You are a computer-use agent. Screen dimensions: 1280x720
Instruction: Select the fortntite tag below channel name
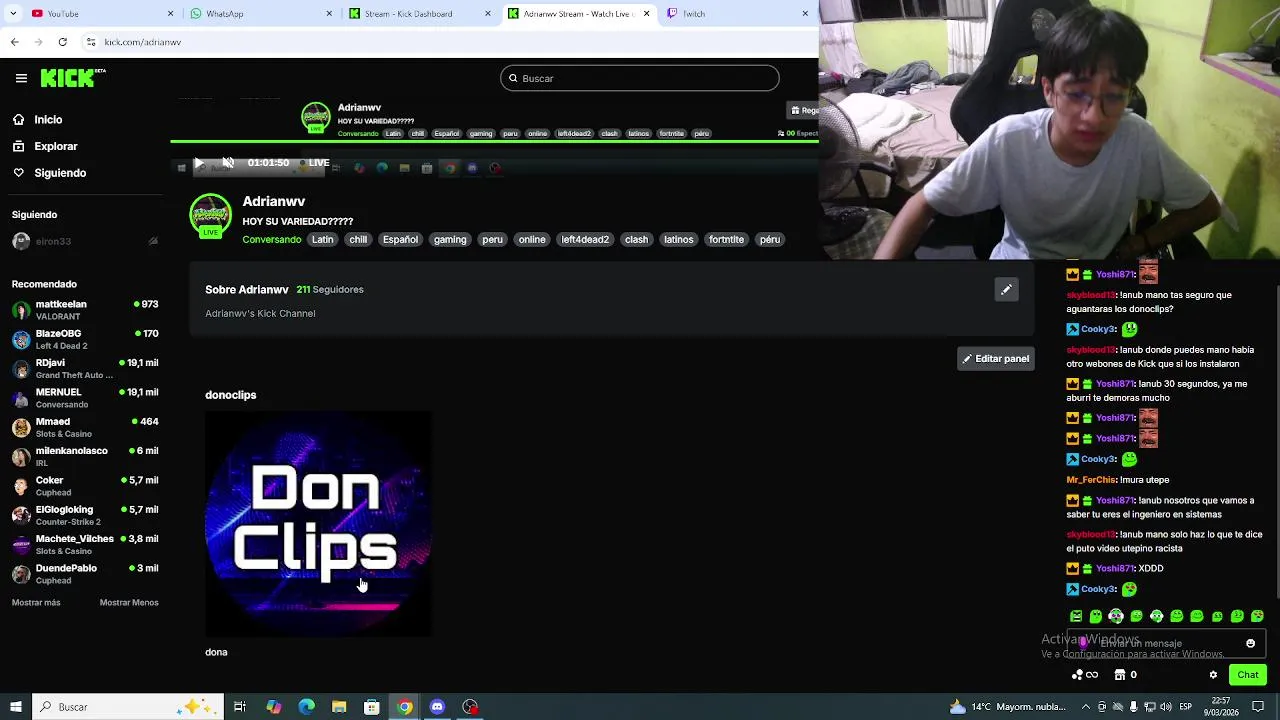pos(726,240)
